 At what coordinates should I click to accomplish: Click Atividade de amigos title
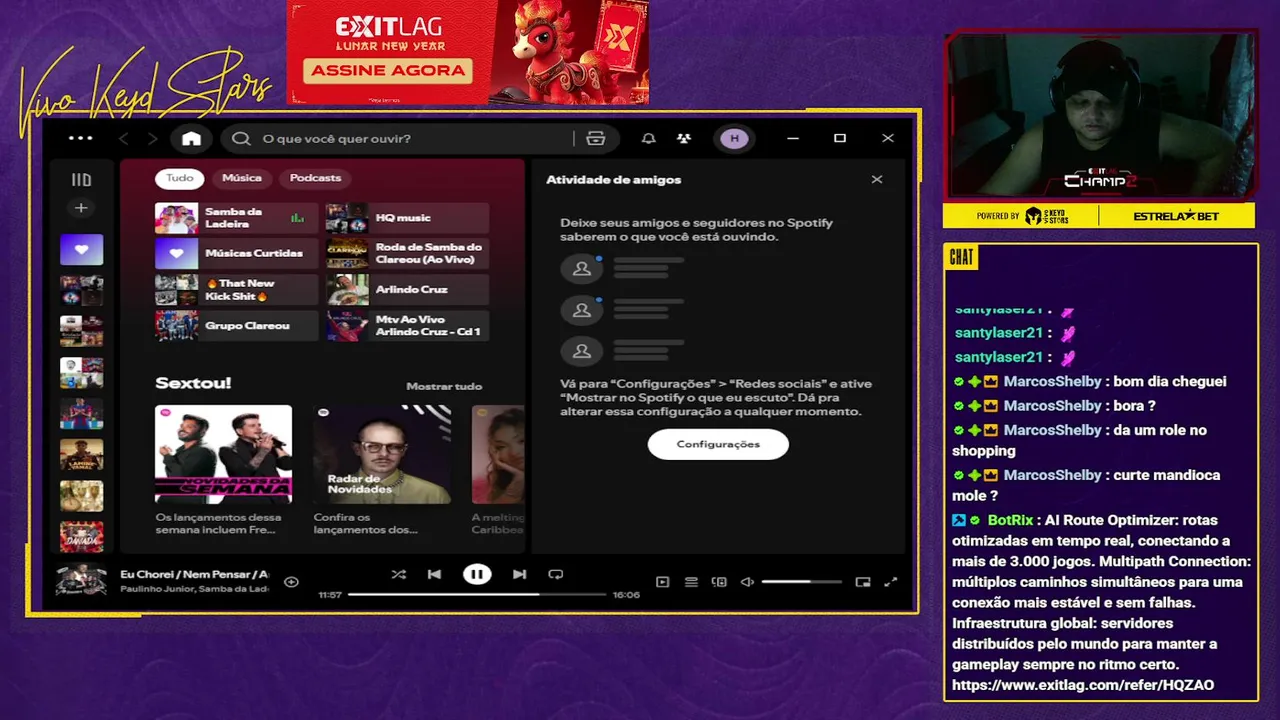[x=613, y=180]
